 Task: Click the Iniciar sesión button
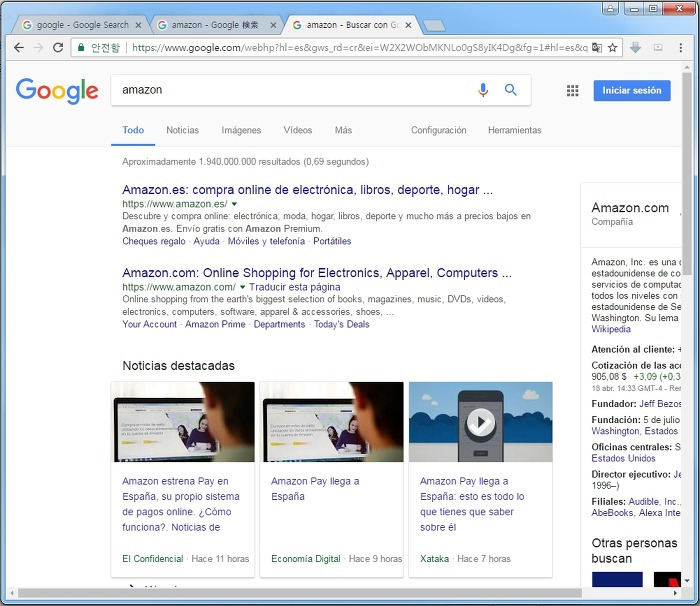point(632,90)
